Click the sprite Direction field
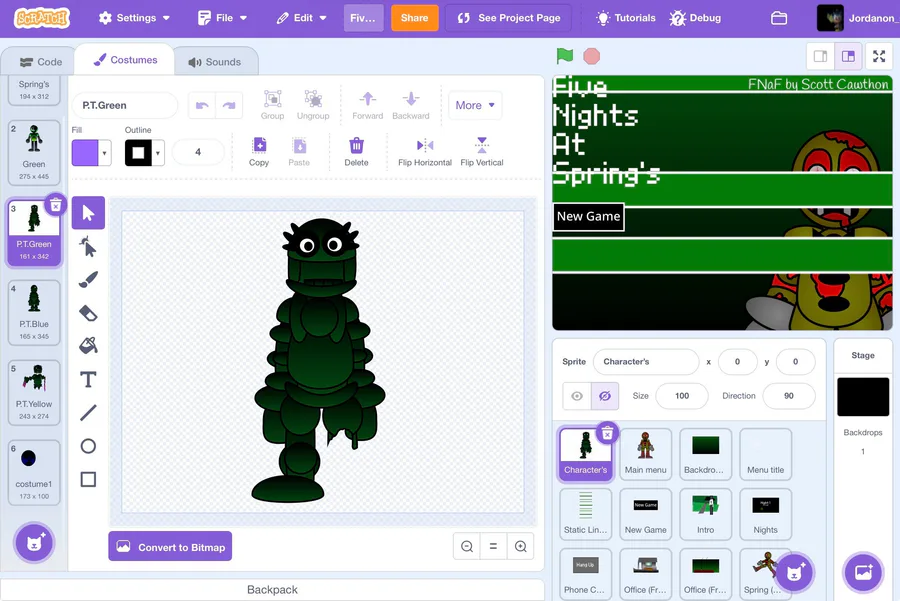The image size is (900, 601). point(789,396)
